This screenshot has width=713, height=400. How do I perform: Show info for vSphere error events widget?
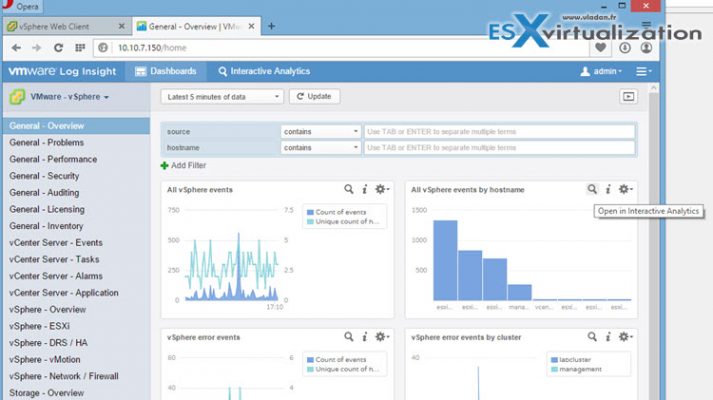coord(365,337)
